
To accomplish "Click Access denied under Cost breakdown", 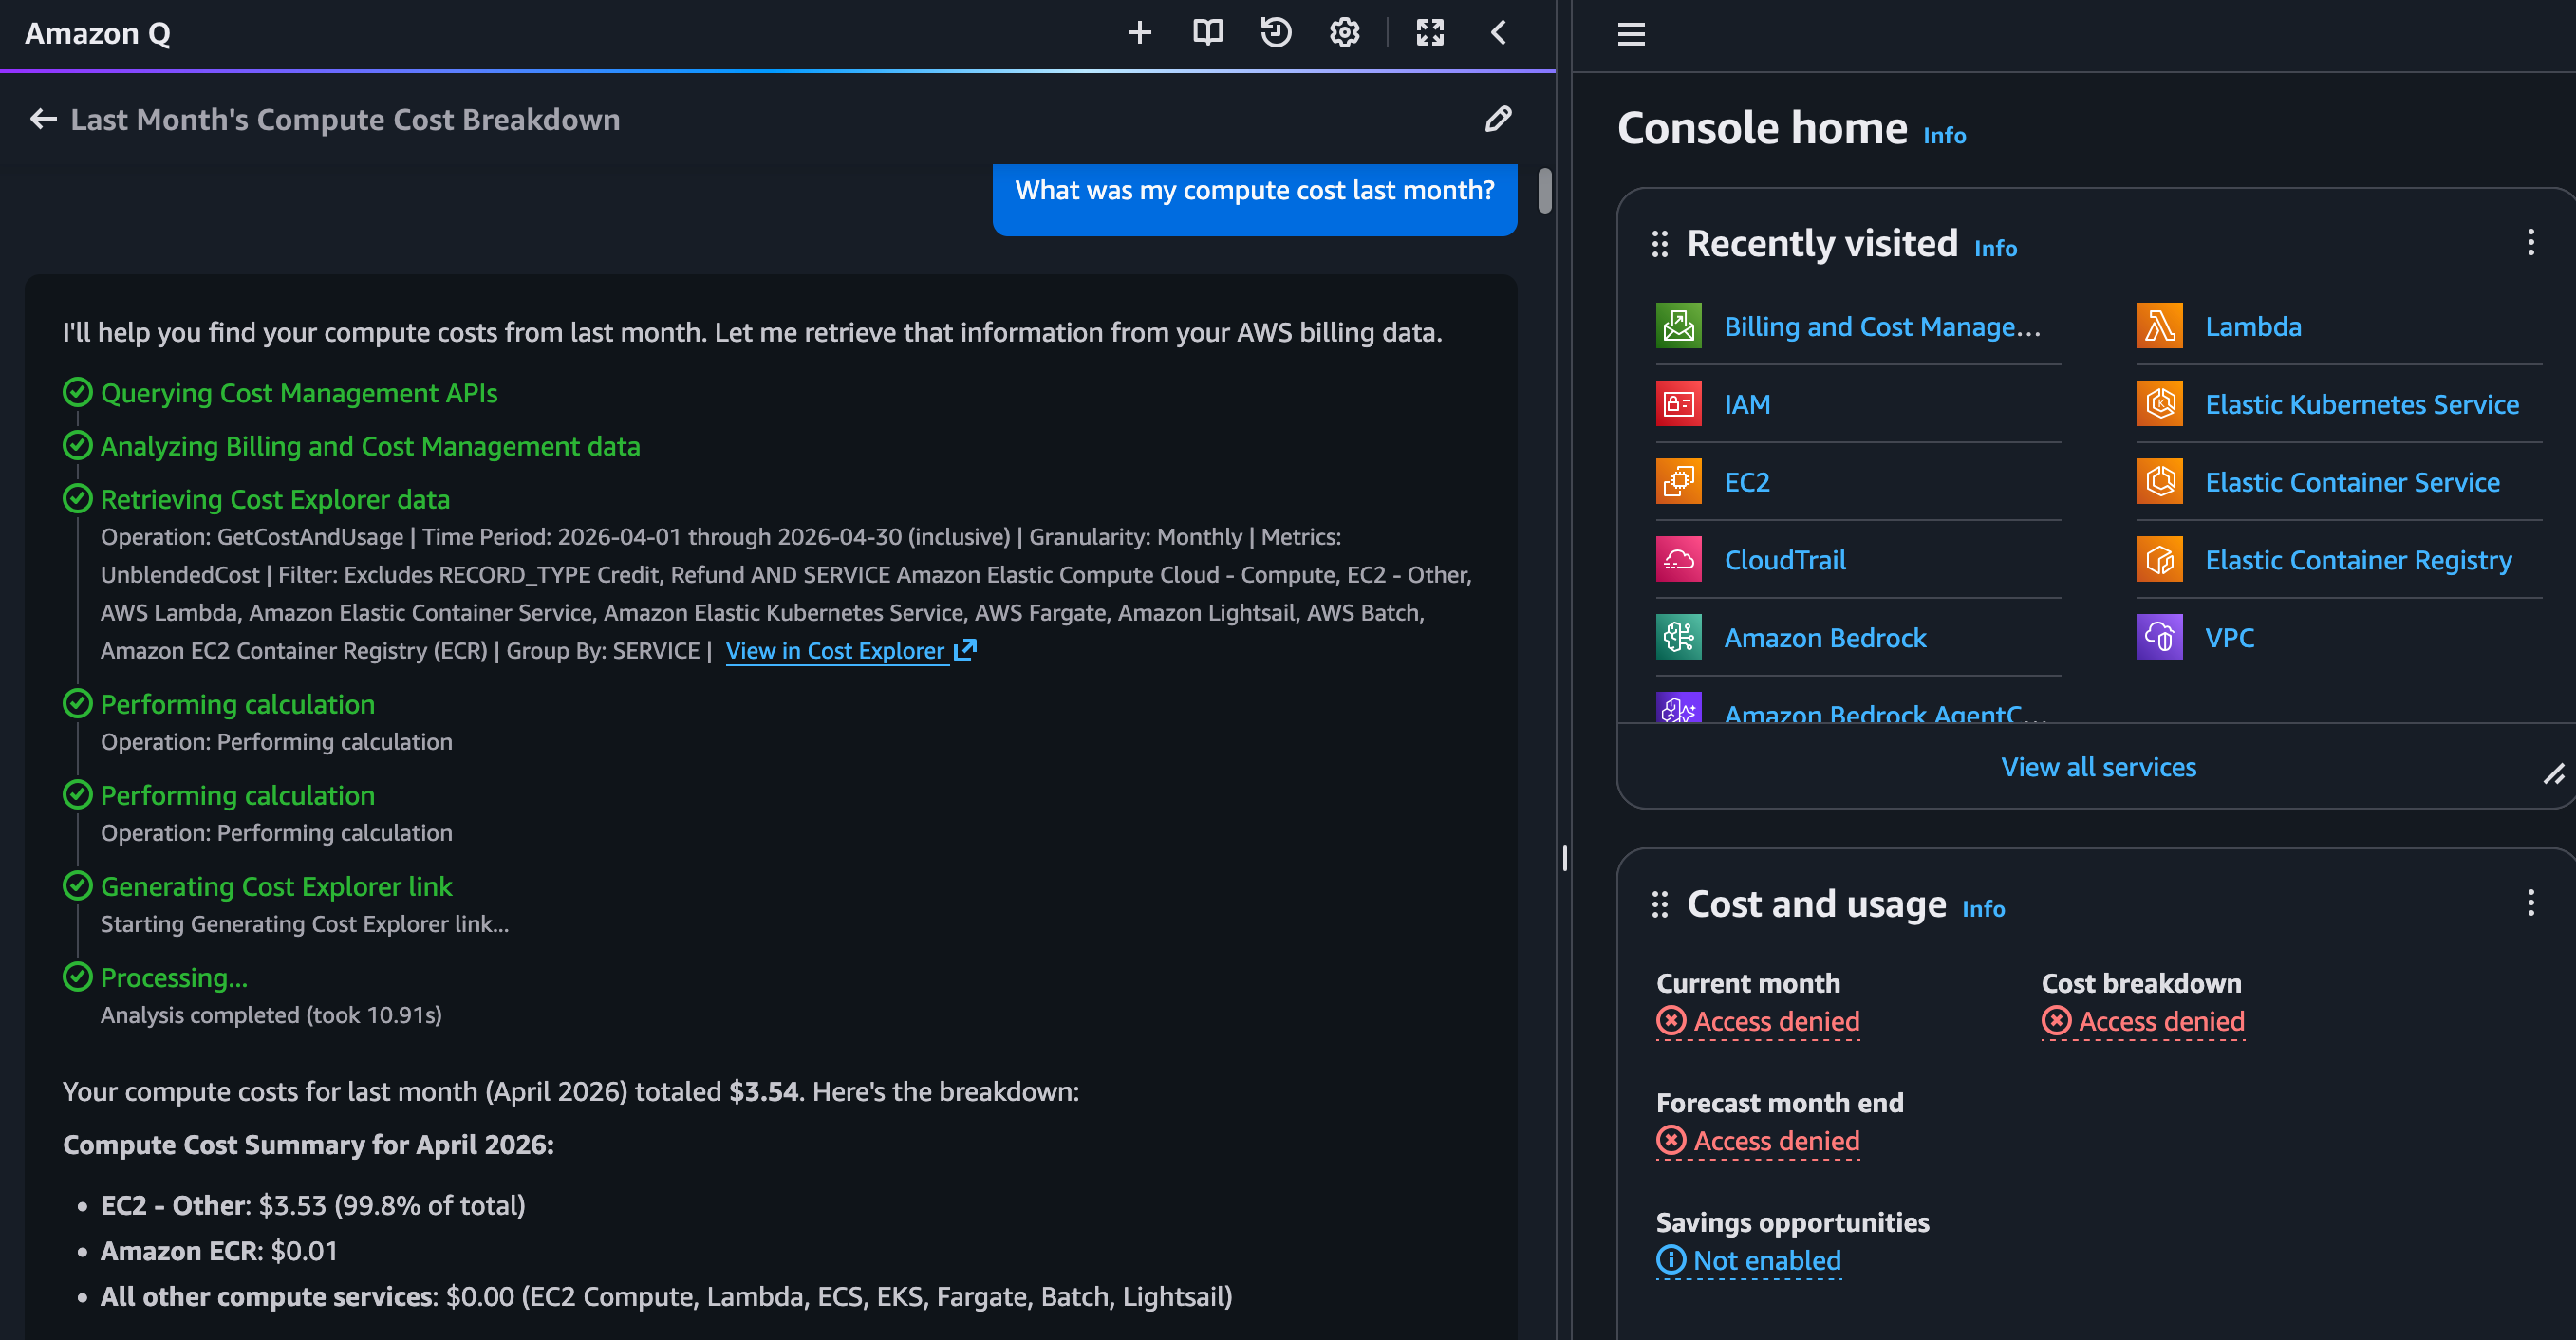I will point(2143,1021).
